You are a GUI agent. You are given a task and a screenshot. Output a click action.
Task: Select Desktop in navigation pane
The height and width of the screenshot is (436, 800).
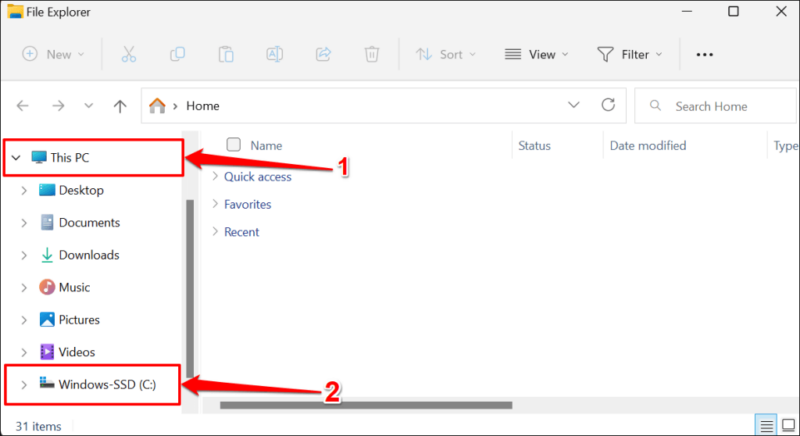(71, 190)
